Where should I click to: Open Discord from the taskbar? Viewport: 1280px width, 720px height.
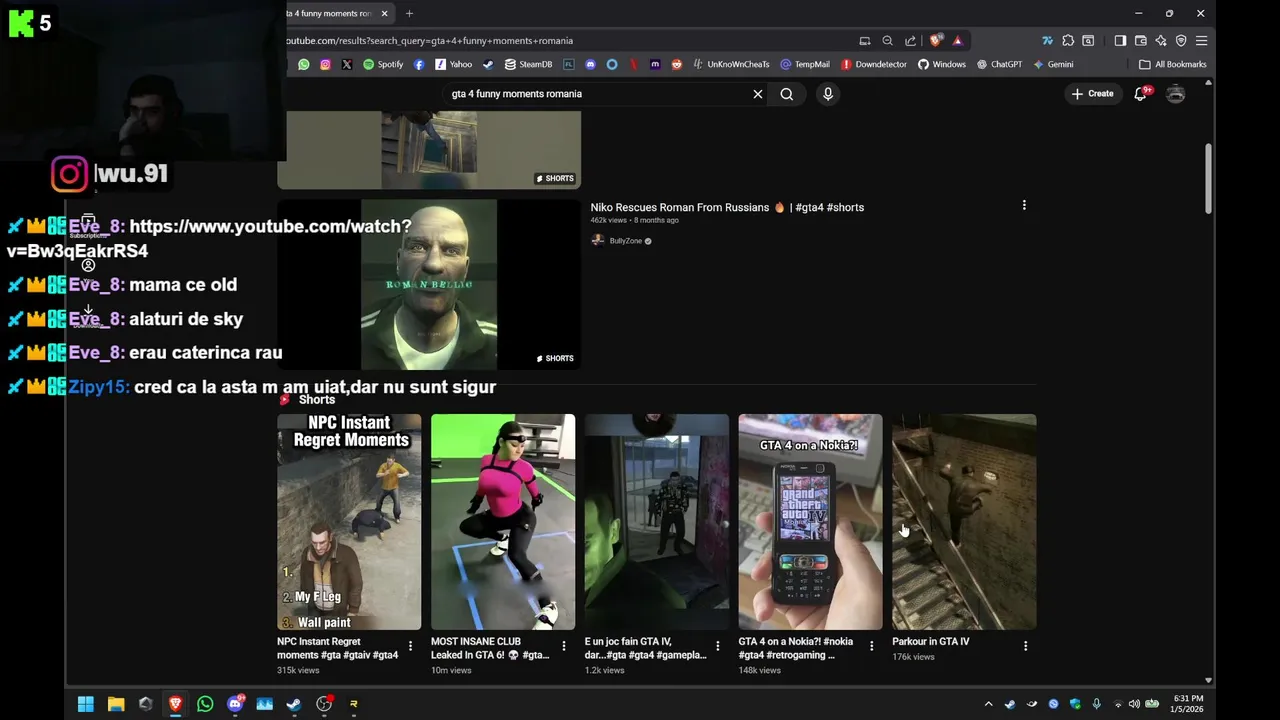(x=235, y=704)
